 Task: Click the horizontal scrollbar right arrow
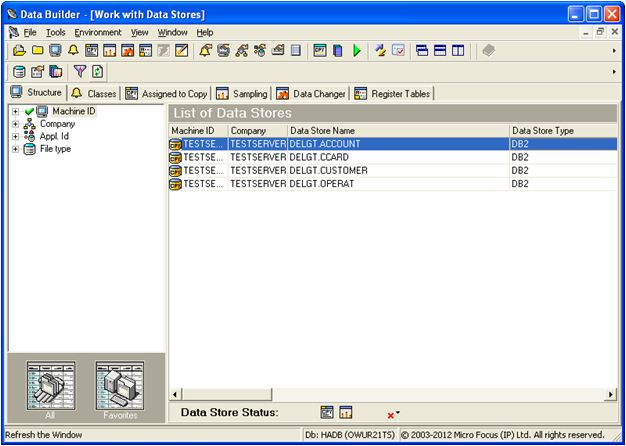pyautogui.click(x=611, y=394)
